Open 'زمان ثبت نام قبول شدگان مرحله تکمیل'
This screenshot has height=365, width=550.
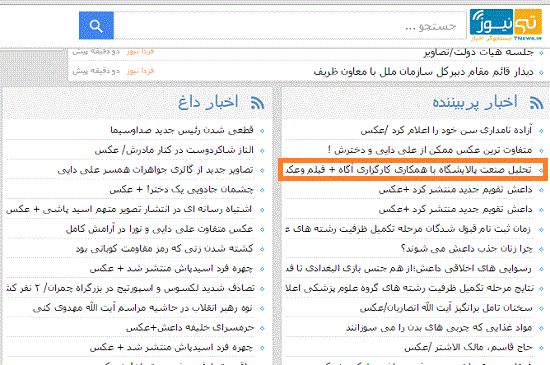(x=409, y=229)
